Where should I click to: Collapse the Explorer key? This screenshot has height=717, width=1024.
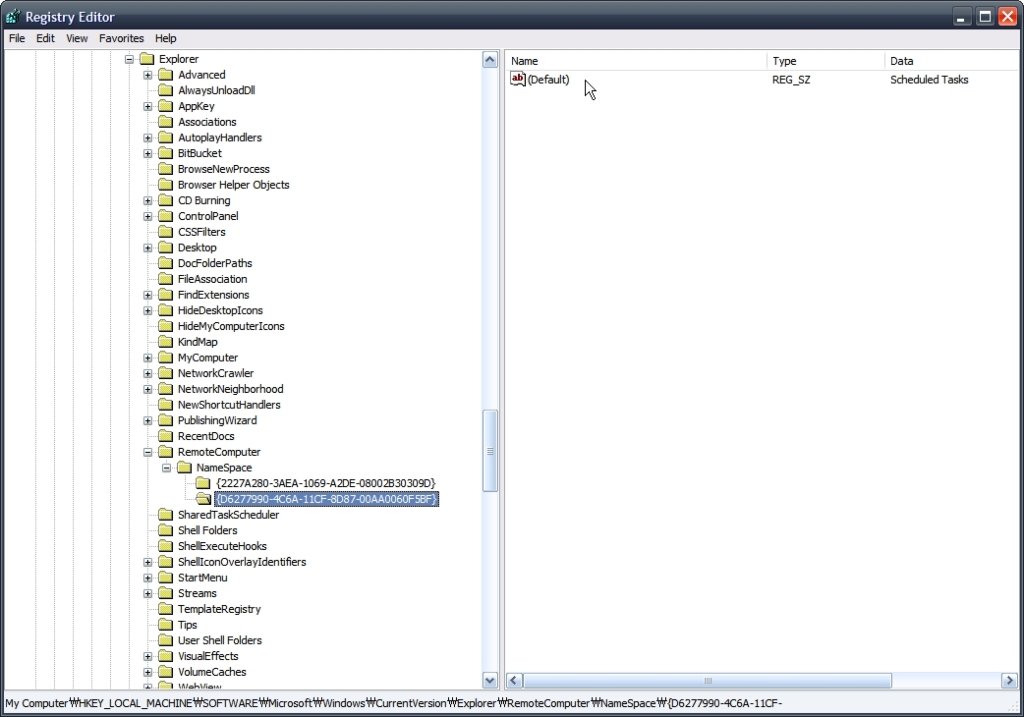129,59
